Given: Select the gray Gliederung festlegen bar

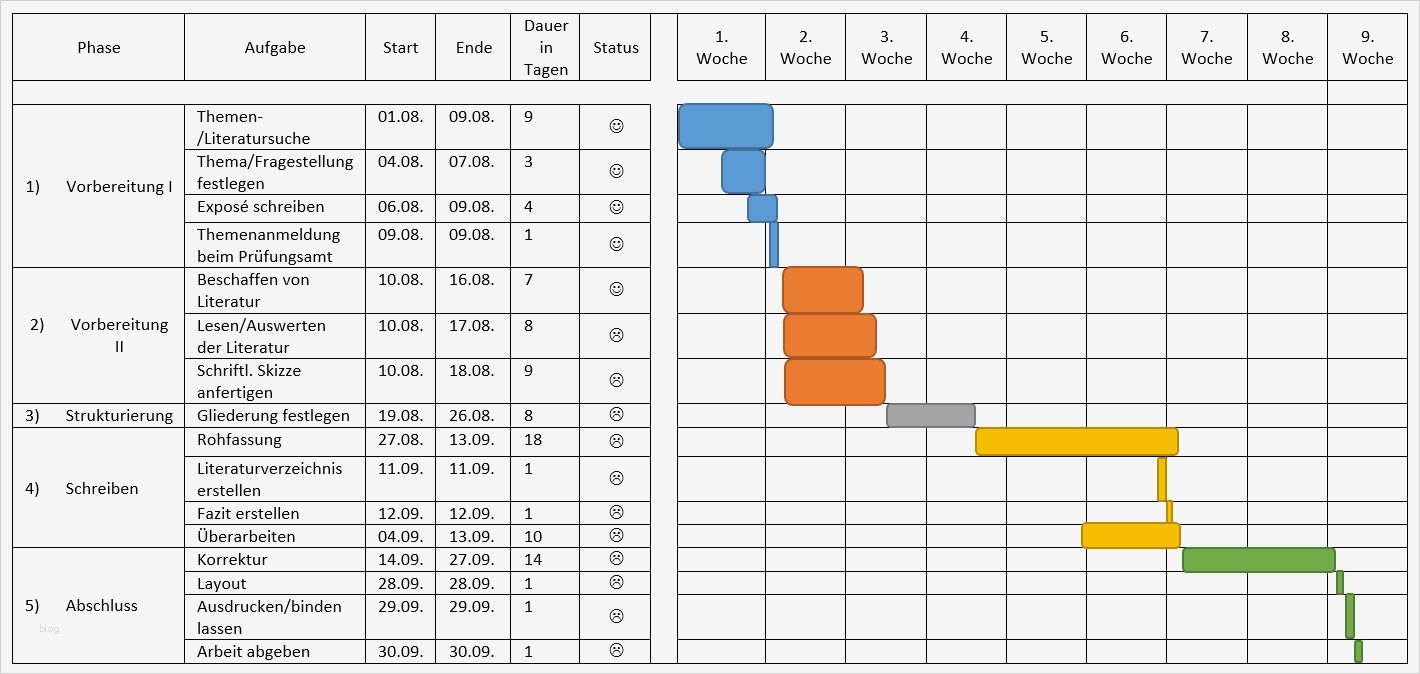Looking at the screenshot, I should click(930, 416).
